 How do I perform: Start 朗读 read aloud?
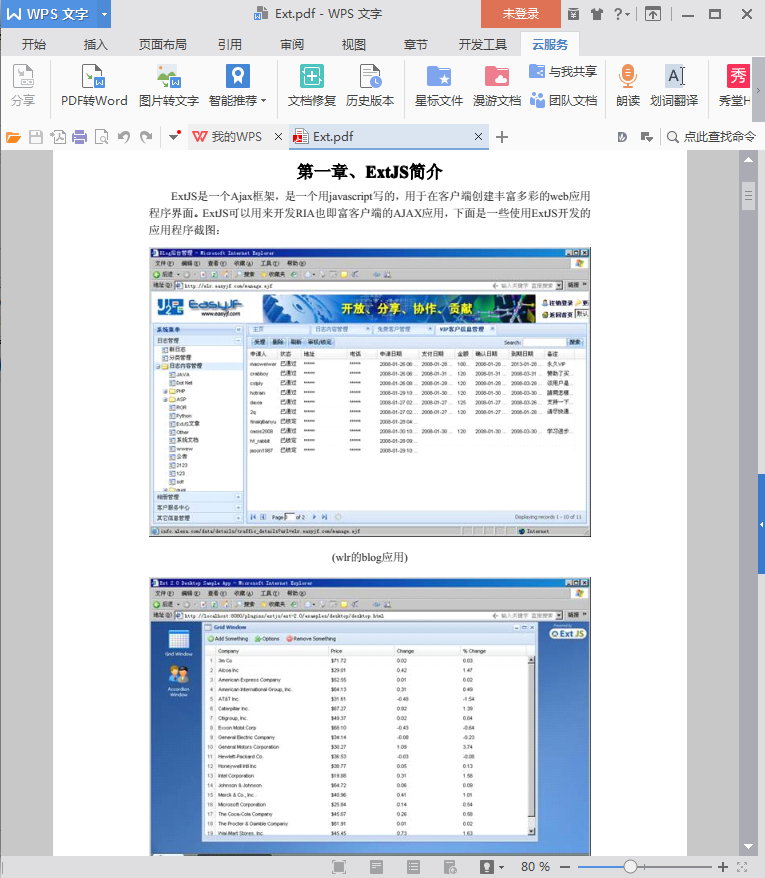click(628, 86)
